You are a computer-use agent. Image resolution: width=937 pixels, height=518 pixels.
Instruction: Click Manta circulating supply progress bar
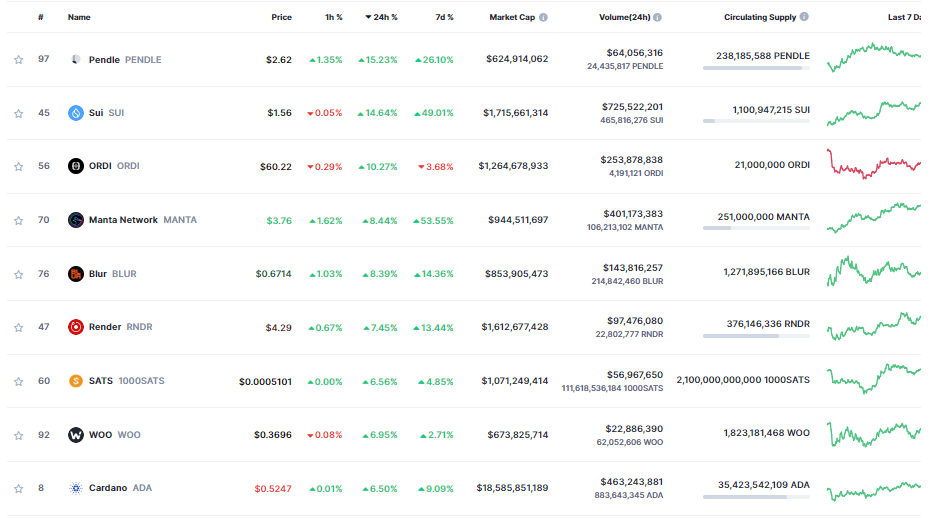coord(756,228)
